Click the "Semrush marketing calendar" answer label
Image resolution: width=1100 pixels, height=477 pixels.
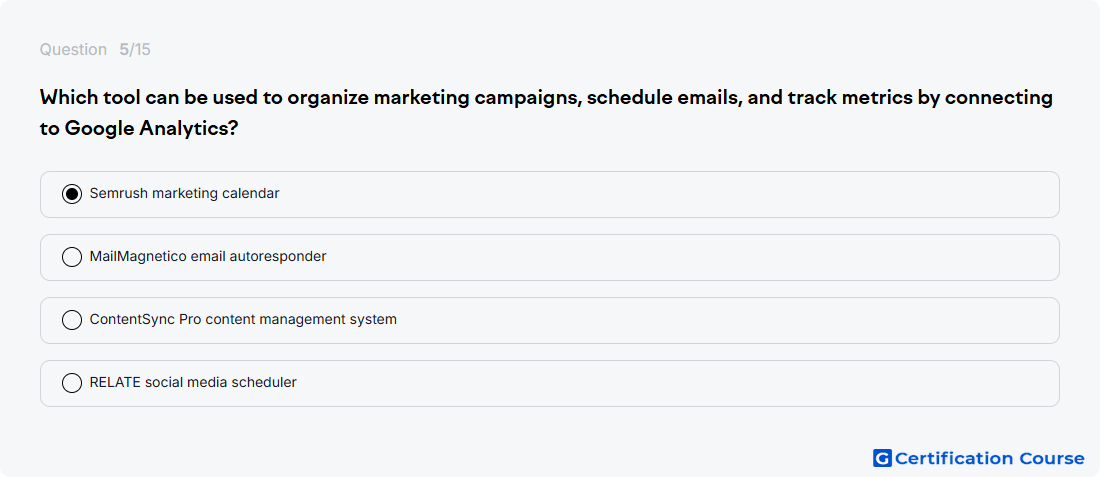click(185, 194)
